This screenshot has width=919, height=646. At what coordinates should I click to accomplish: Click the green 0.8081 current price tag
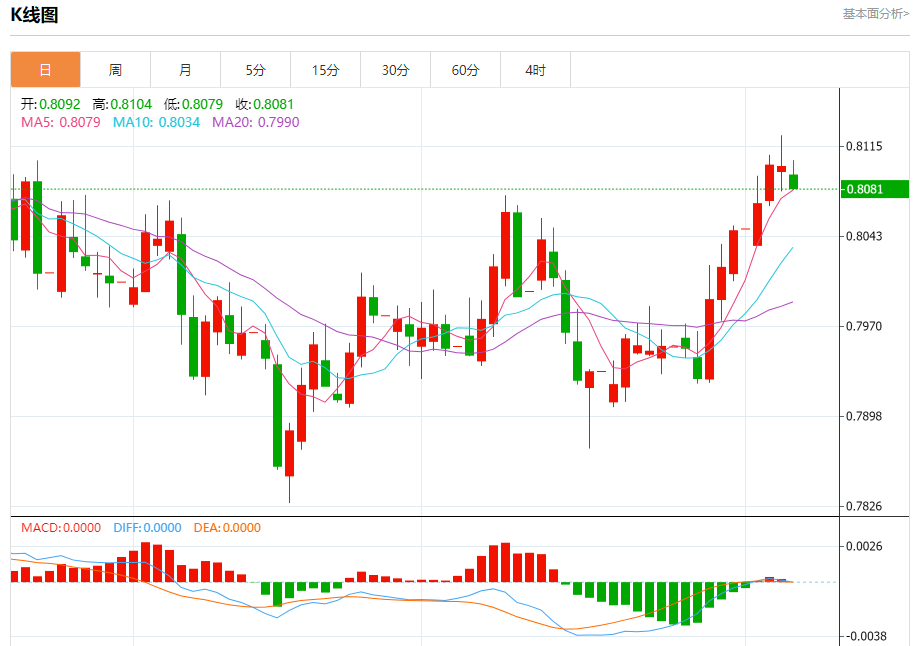click(x=874, y=189)
